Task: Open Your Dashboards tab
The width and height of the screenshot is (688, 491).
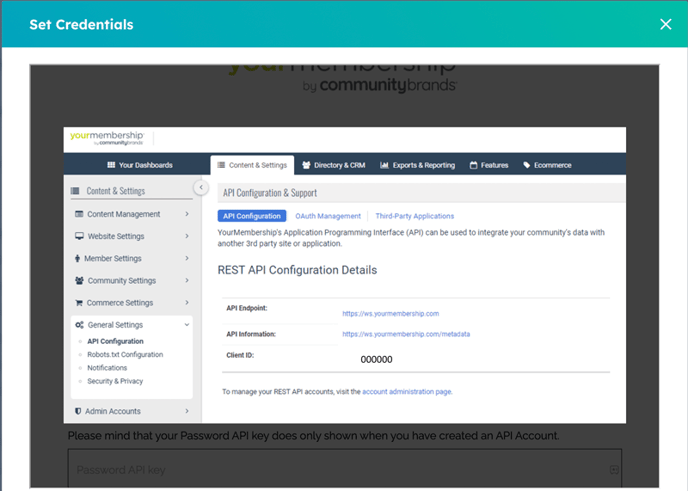Action: point(140,165)
